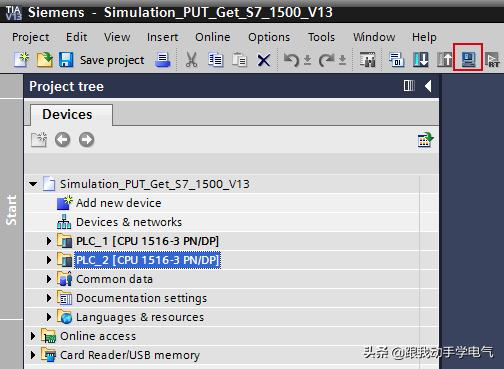Image resolution: width=504 pixels, height=369 pixels.
Task: Open the Tools menu
Action: click(x=321, y=37)
